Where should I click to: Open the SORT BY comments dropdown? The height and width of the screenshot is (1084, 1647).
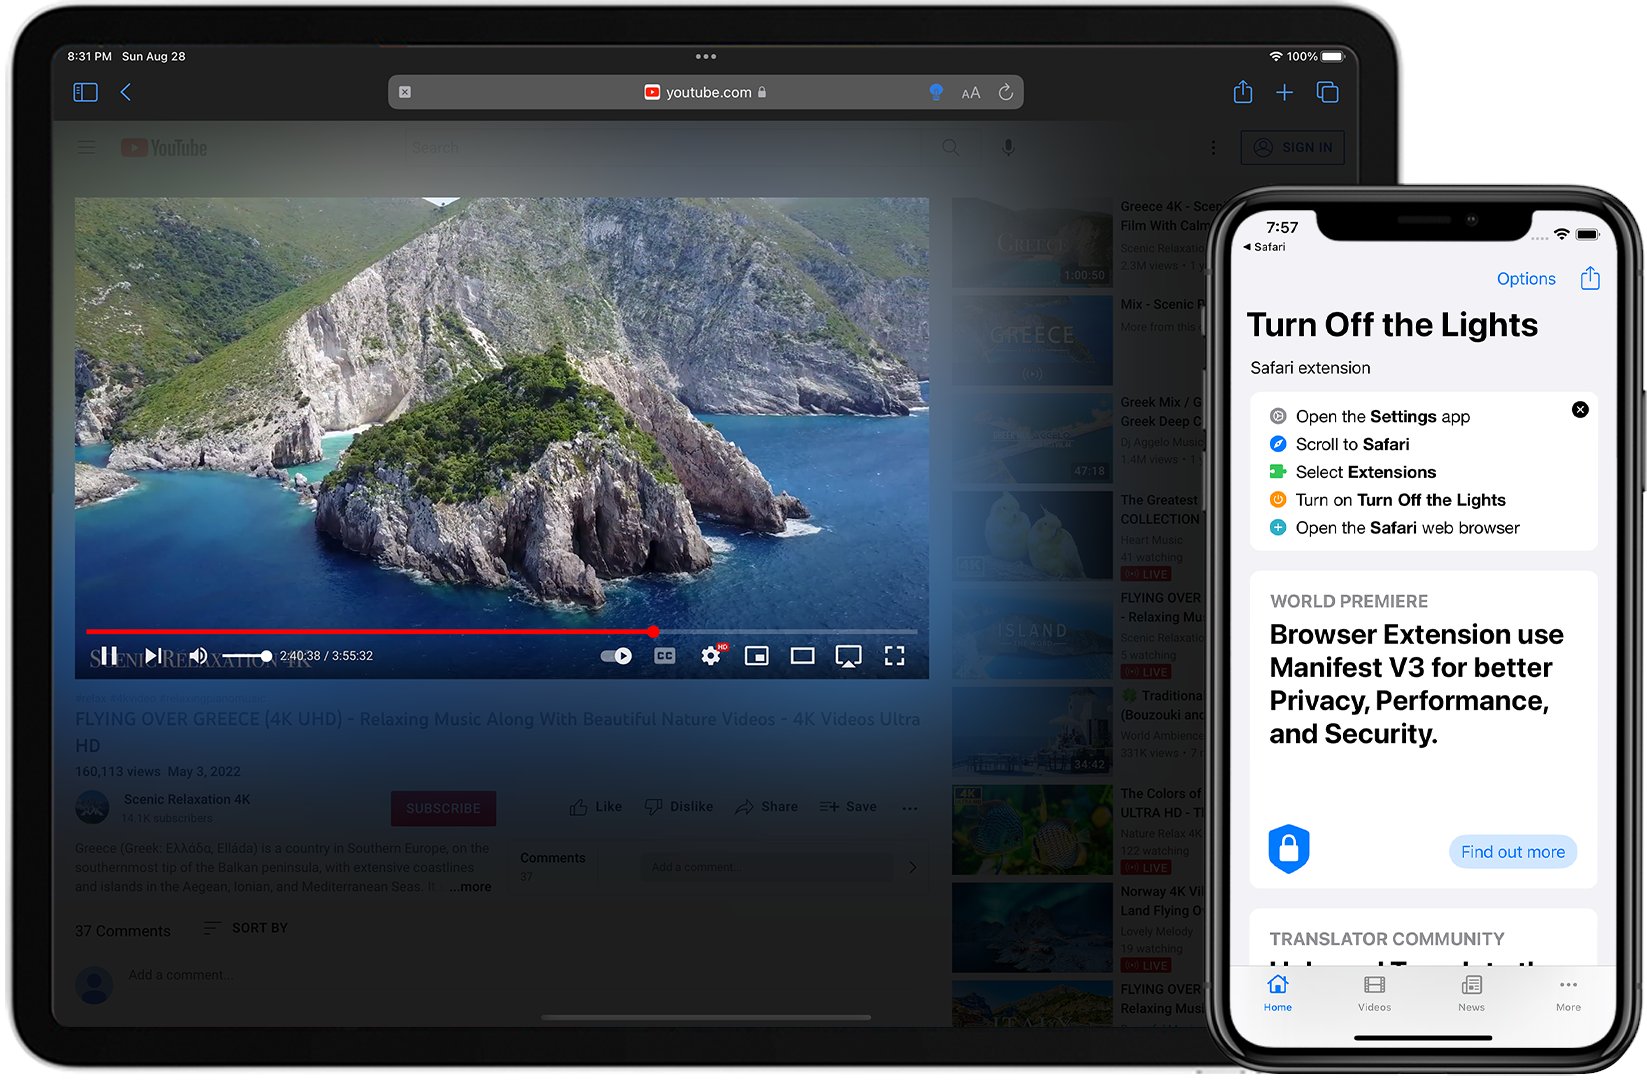(246, 928)
